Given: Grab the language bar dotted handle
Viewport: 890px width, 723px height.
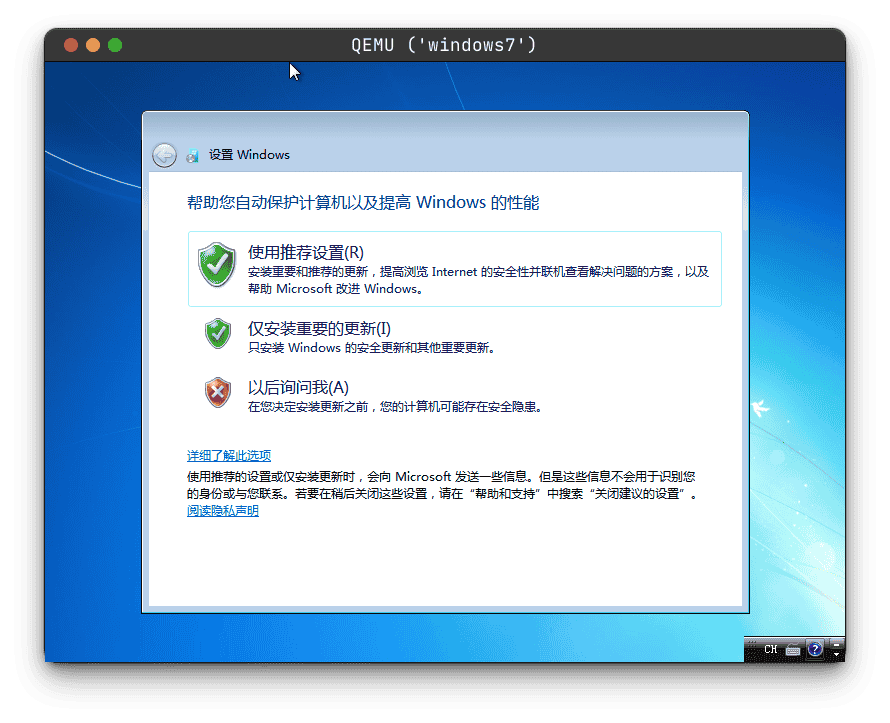Looking at the screenshot, I should coord(752,650).
